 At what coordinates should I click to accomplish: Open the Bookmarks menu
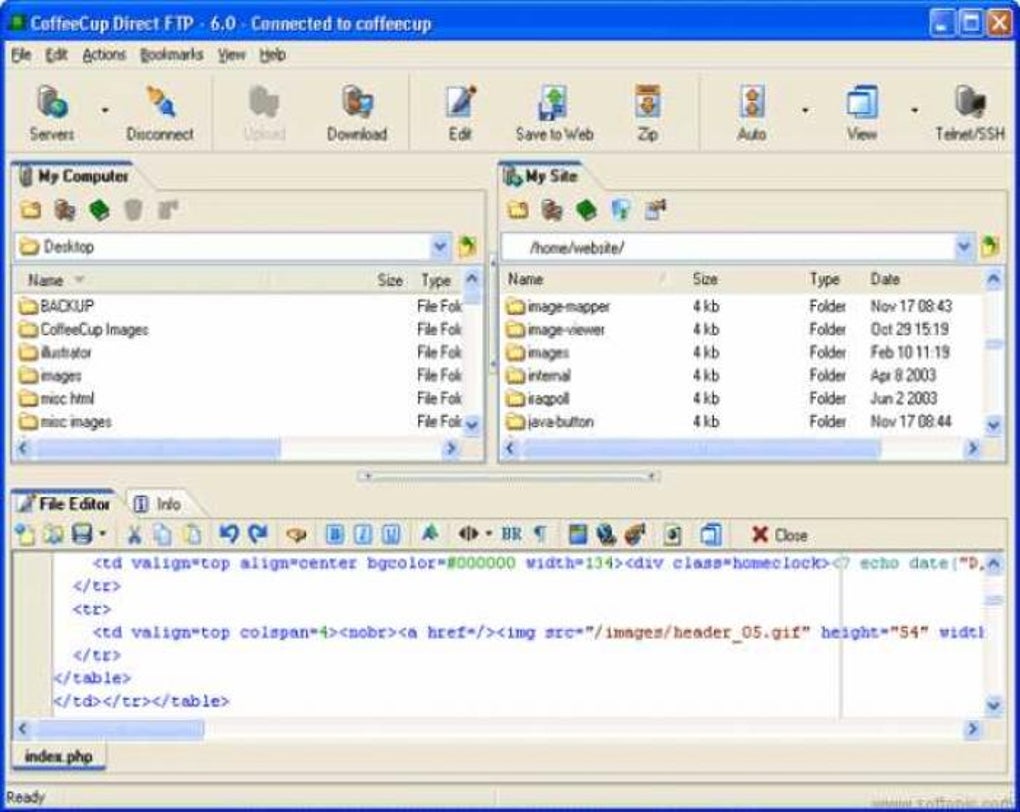click(172, 55)
